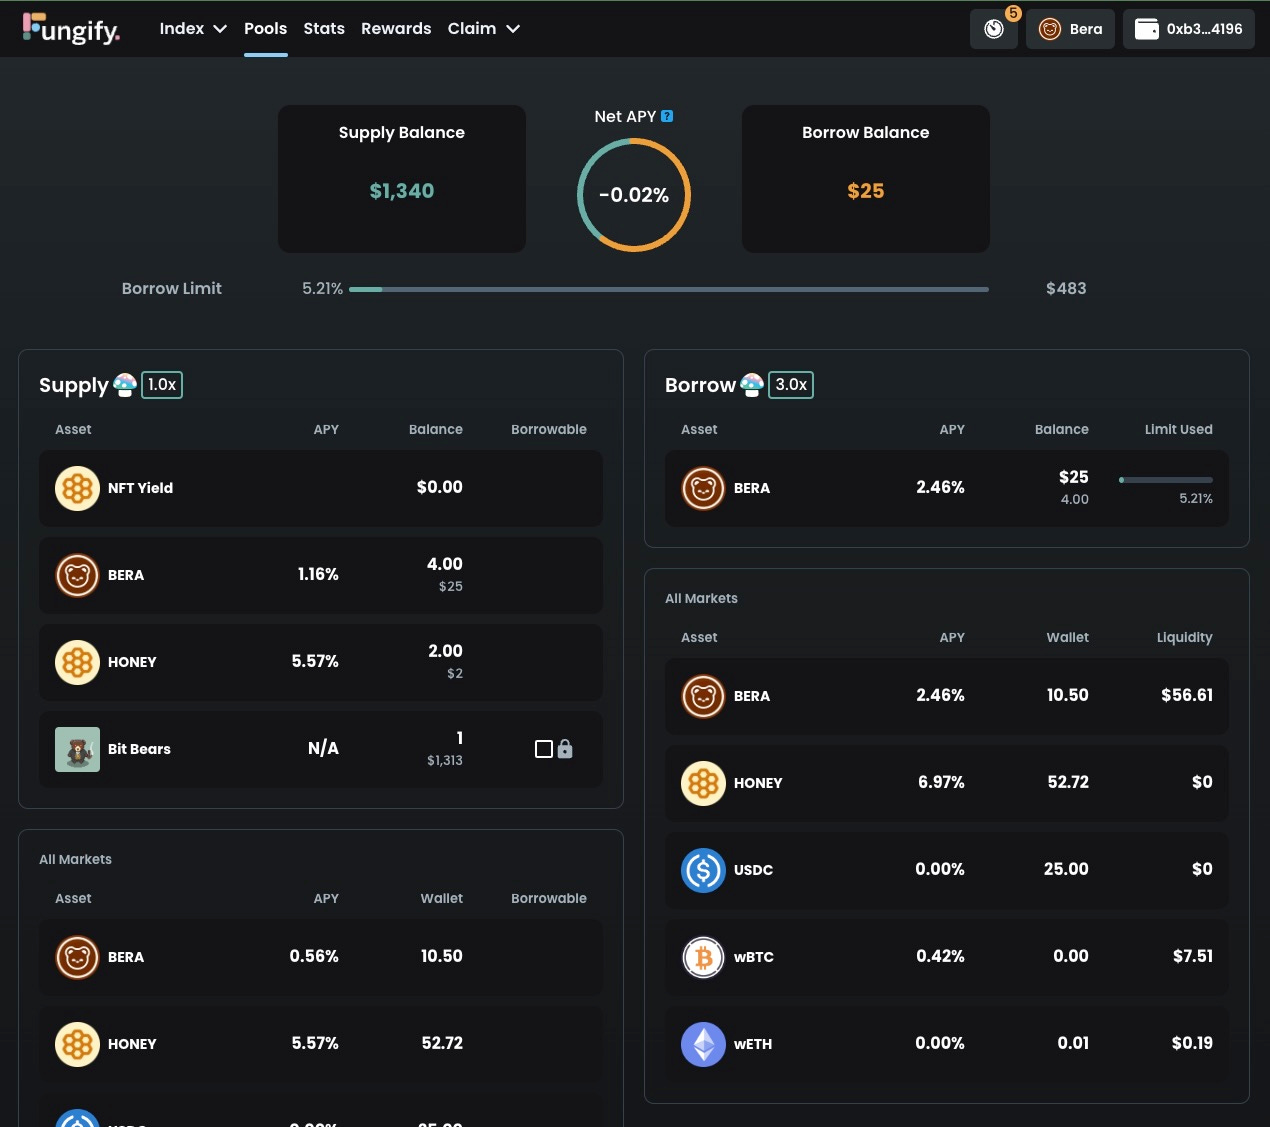Open the Fungify logo home link
Image resolution: width=1270 pixels, height=1127 pixels.
71,29
